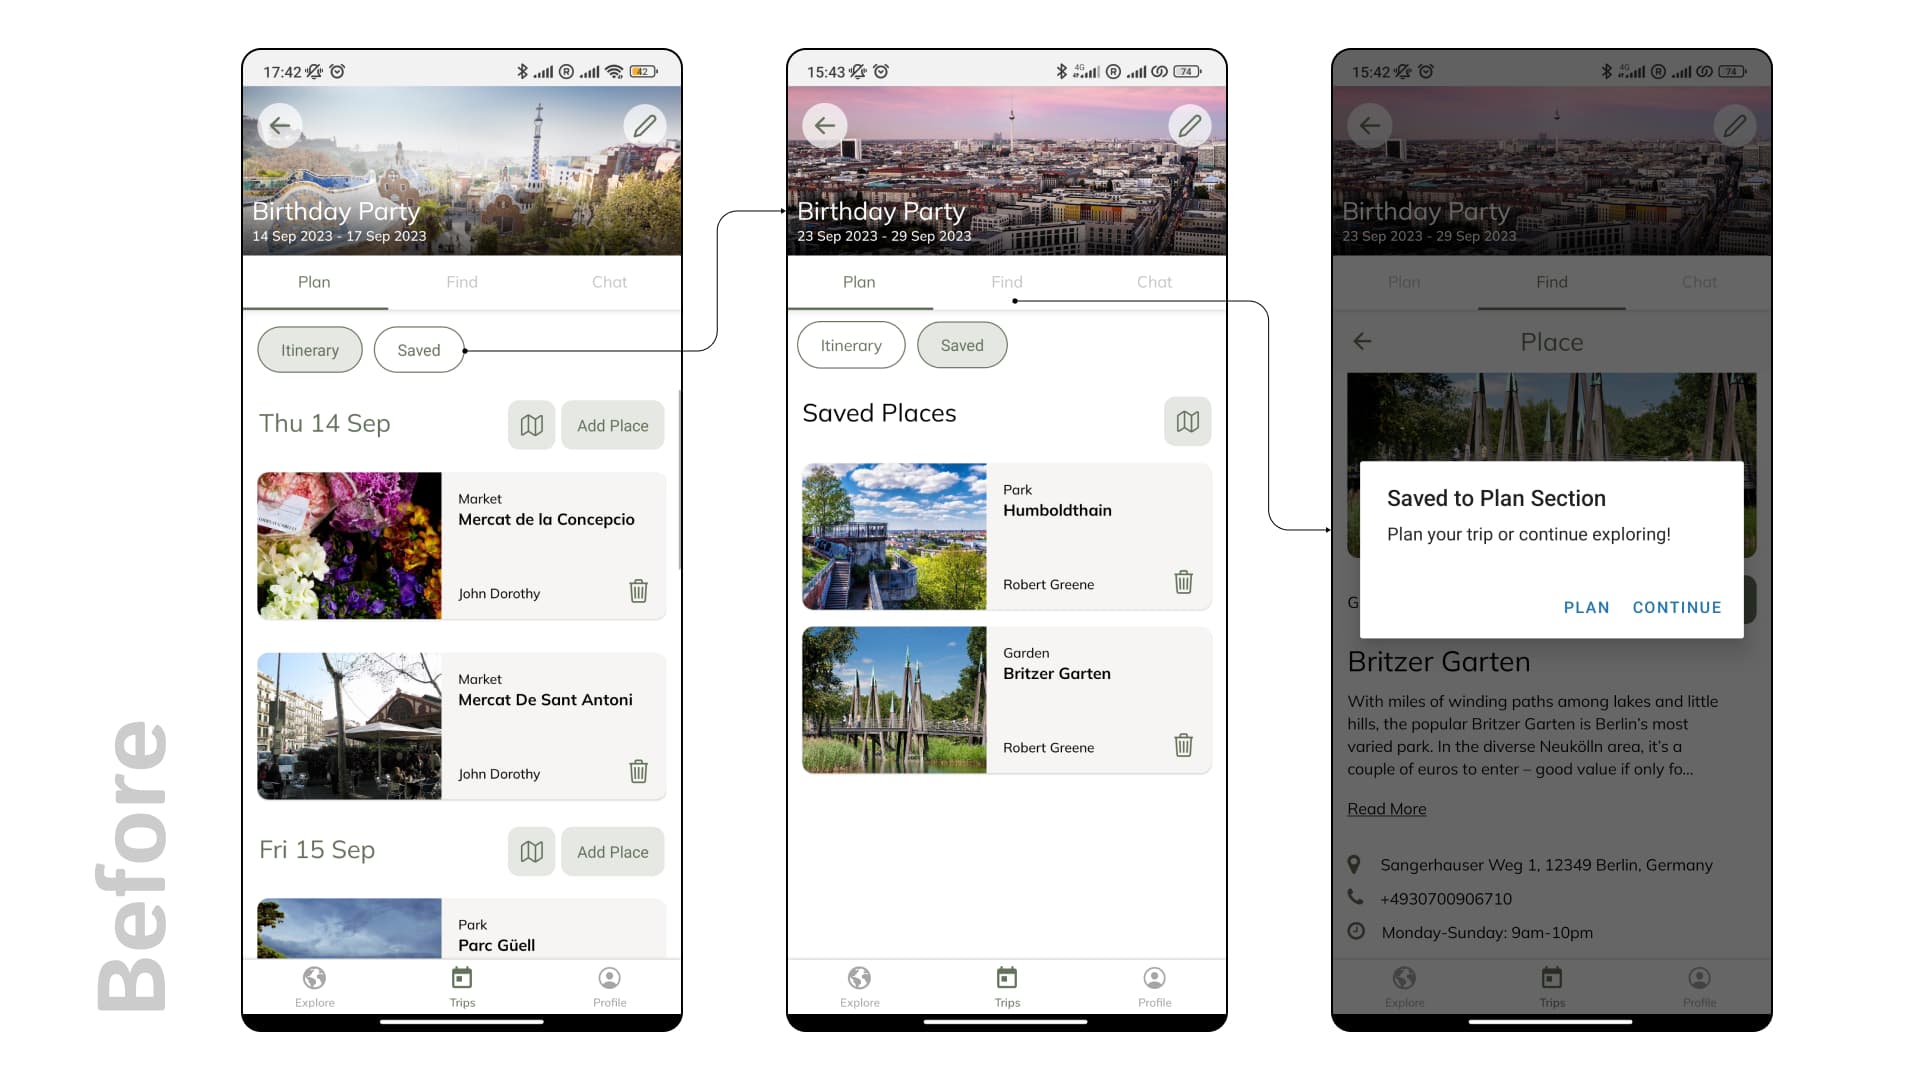Expand the Read More link for Britzer Garten

point(1386,808)
